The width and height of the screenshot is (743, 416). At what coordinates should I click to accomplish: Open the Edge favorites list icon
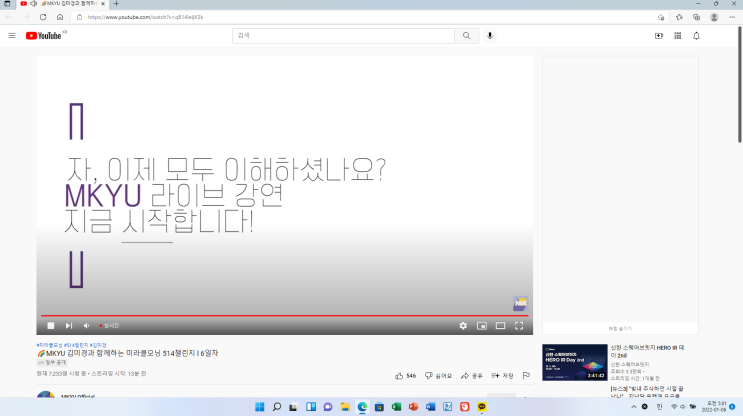point(679,17)
